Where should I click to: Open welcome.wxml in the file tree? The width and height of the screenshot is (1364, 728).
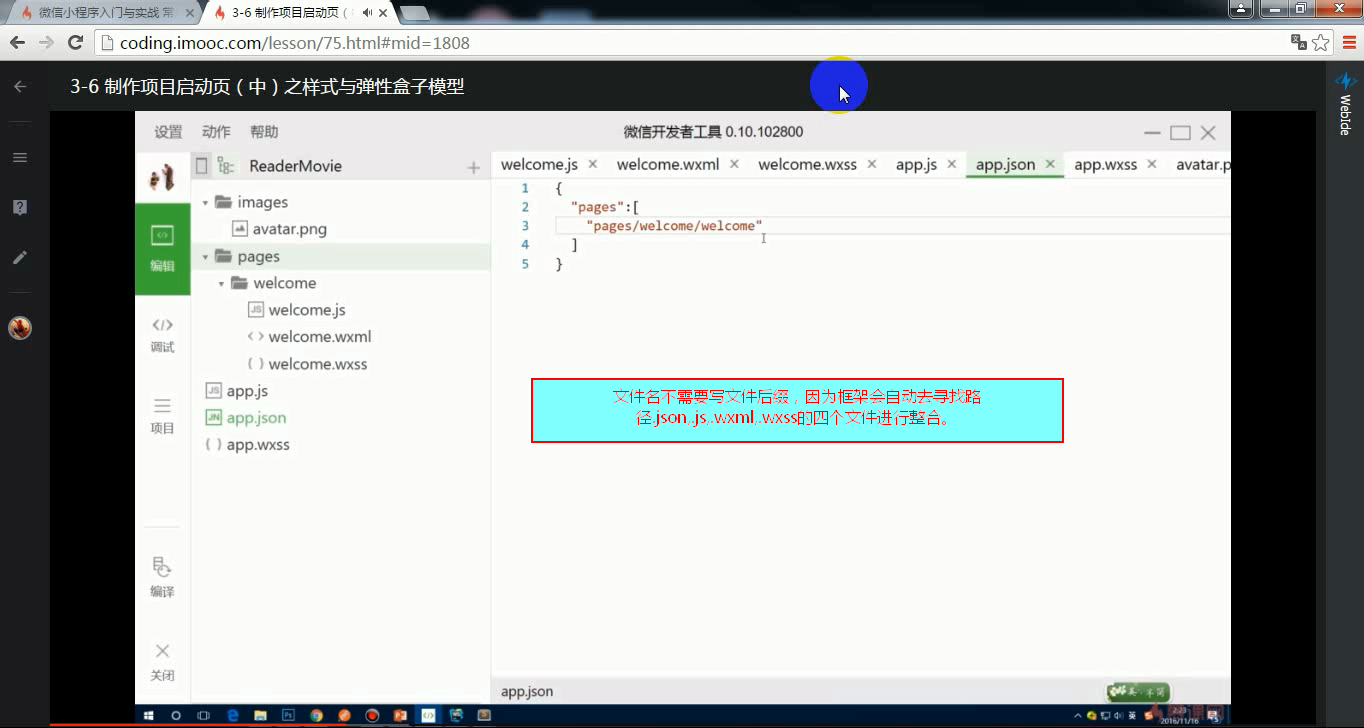[320, 337]
